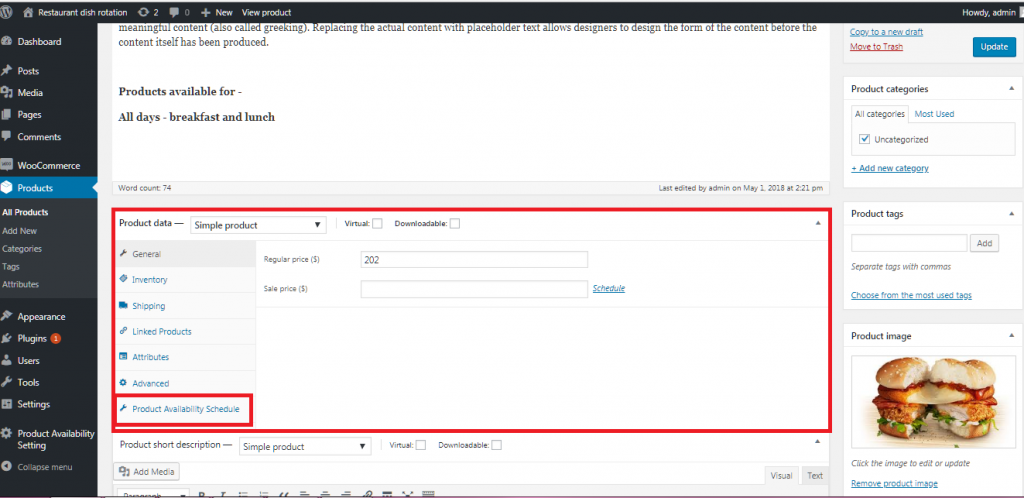
Task: Tick Virtual checkbox in Product short description
Action: click(421, 445)
